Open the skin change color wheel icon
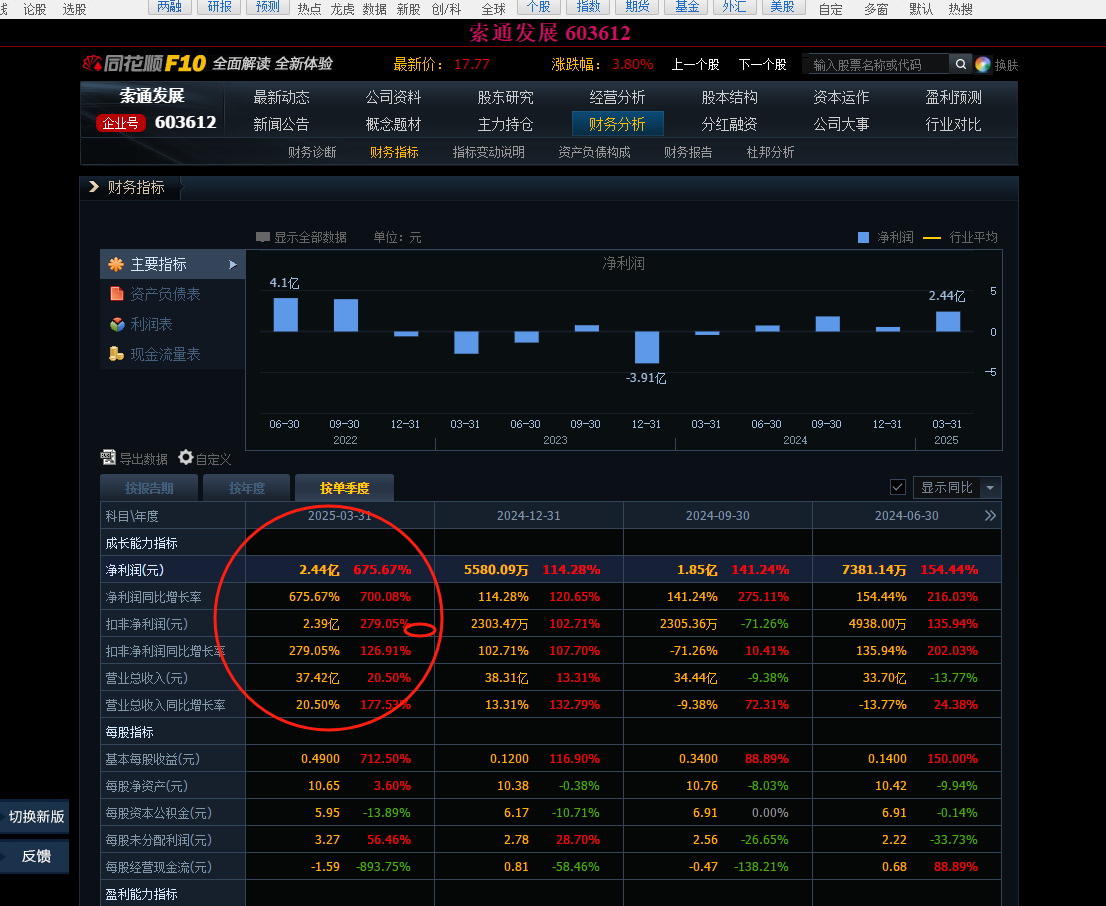The width and height of the screenshot is (1106, 906). point(983,64)
